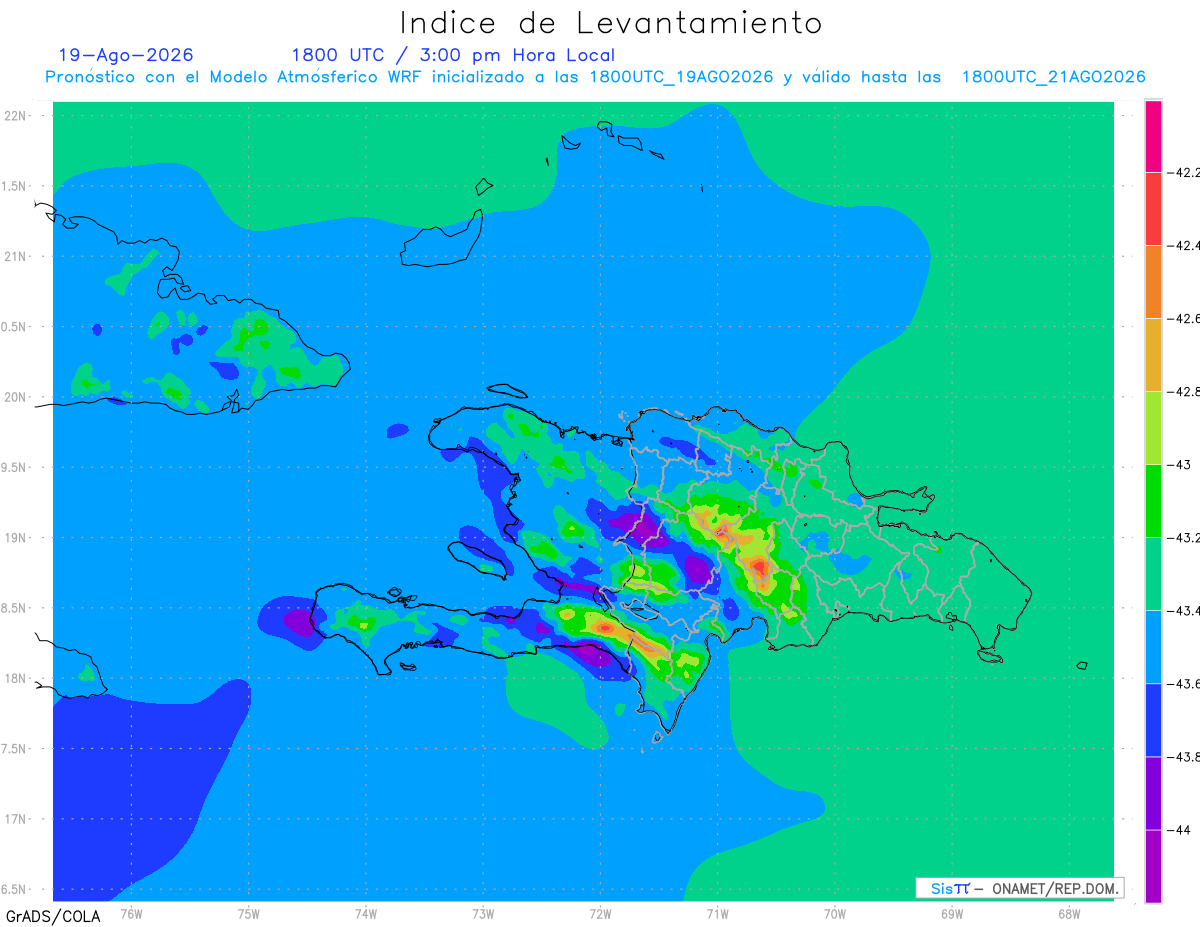Click the '-42.2' legend value

pyautogui.click(x=1185, y=173)
